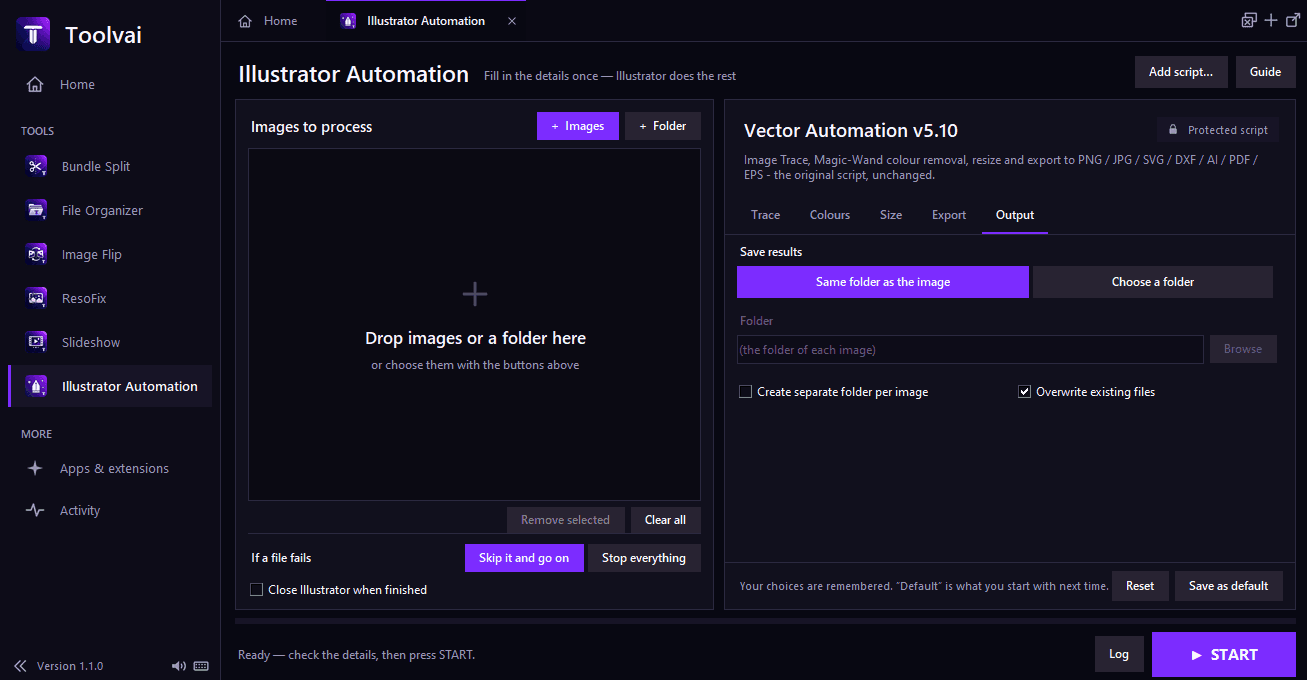Open the Trace settings tab

(765, 215)
